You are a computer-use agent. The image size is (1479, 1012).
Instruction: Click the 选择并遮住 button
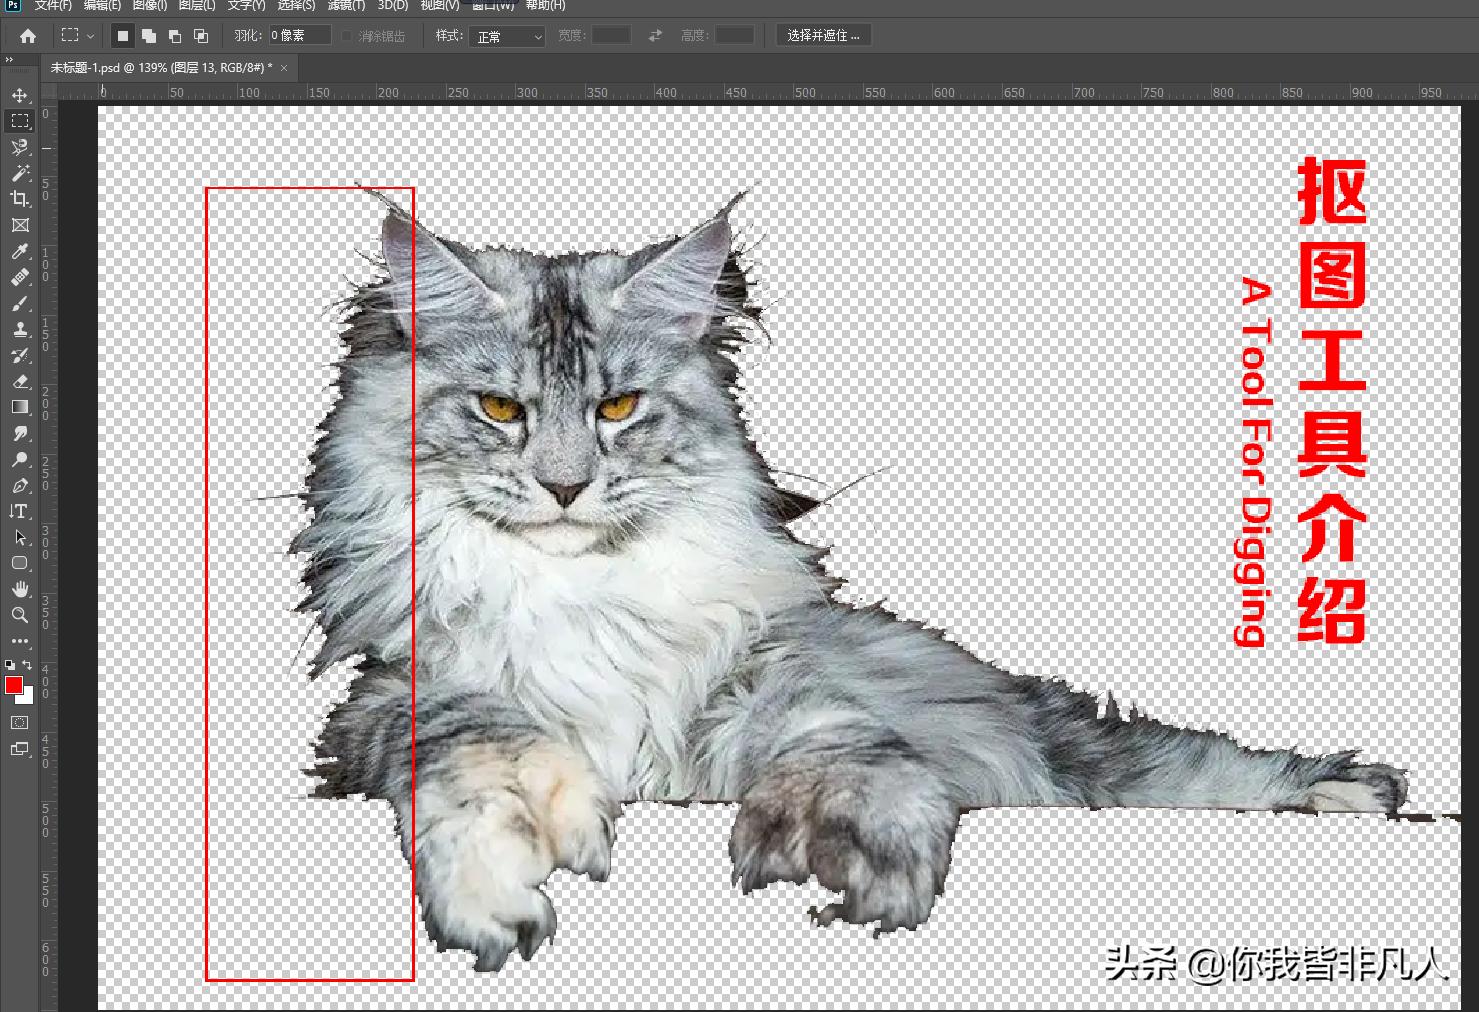tap(823, 35)
